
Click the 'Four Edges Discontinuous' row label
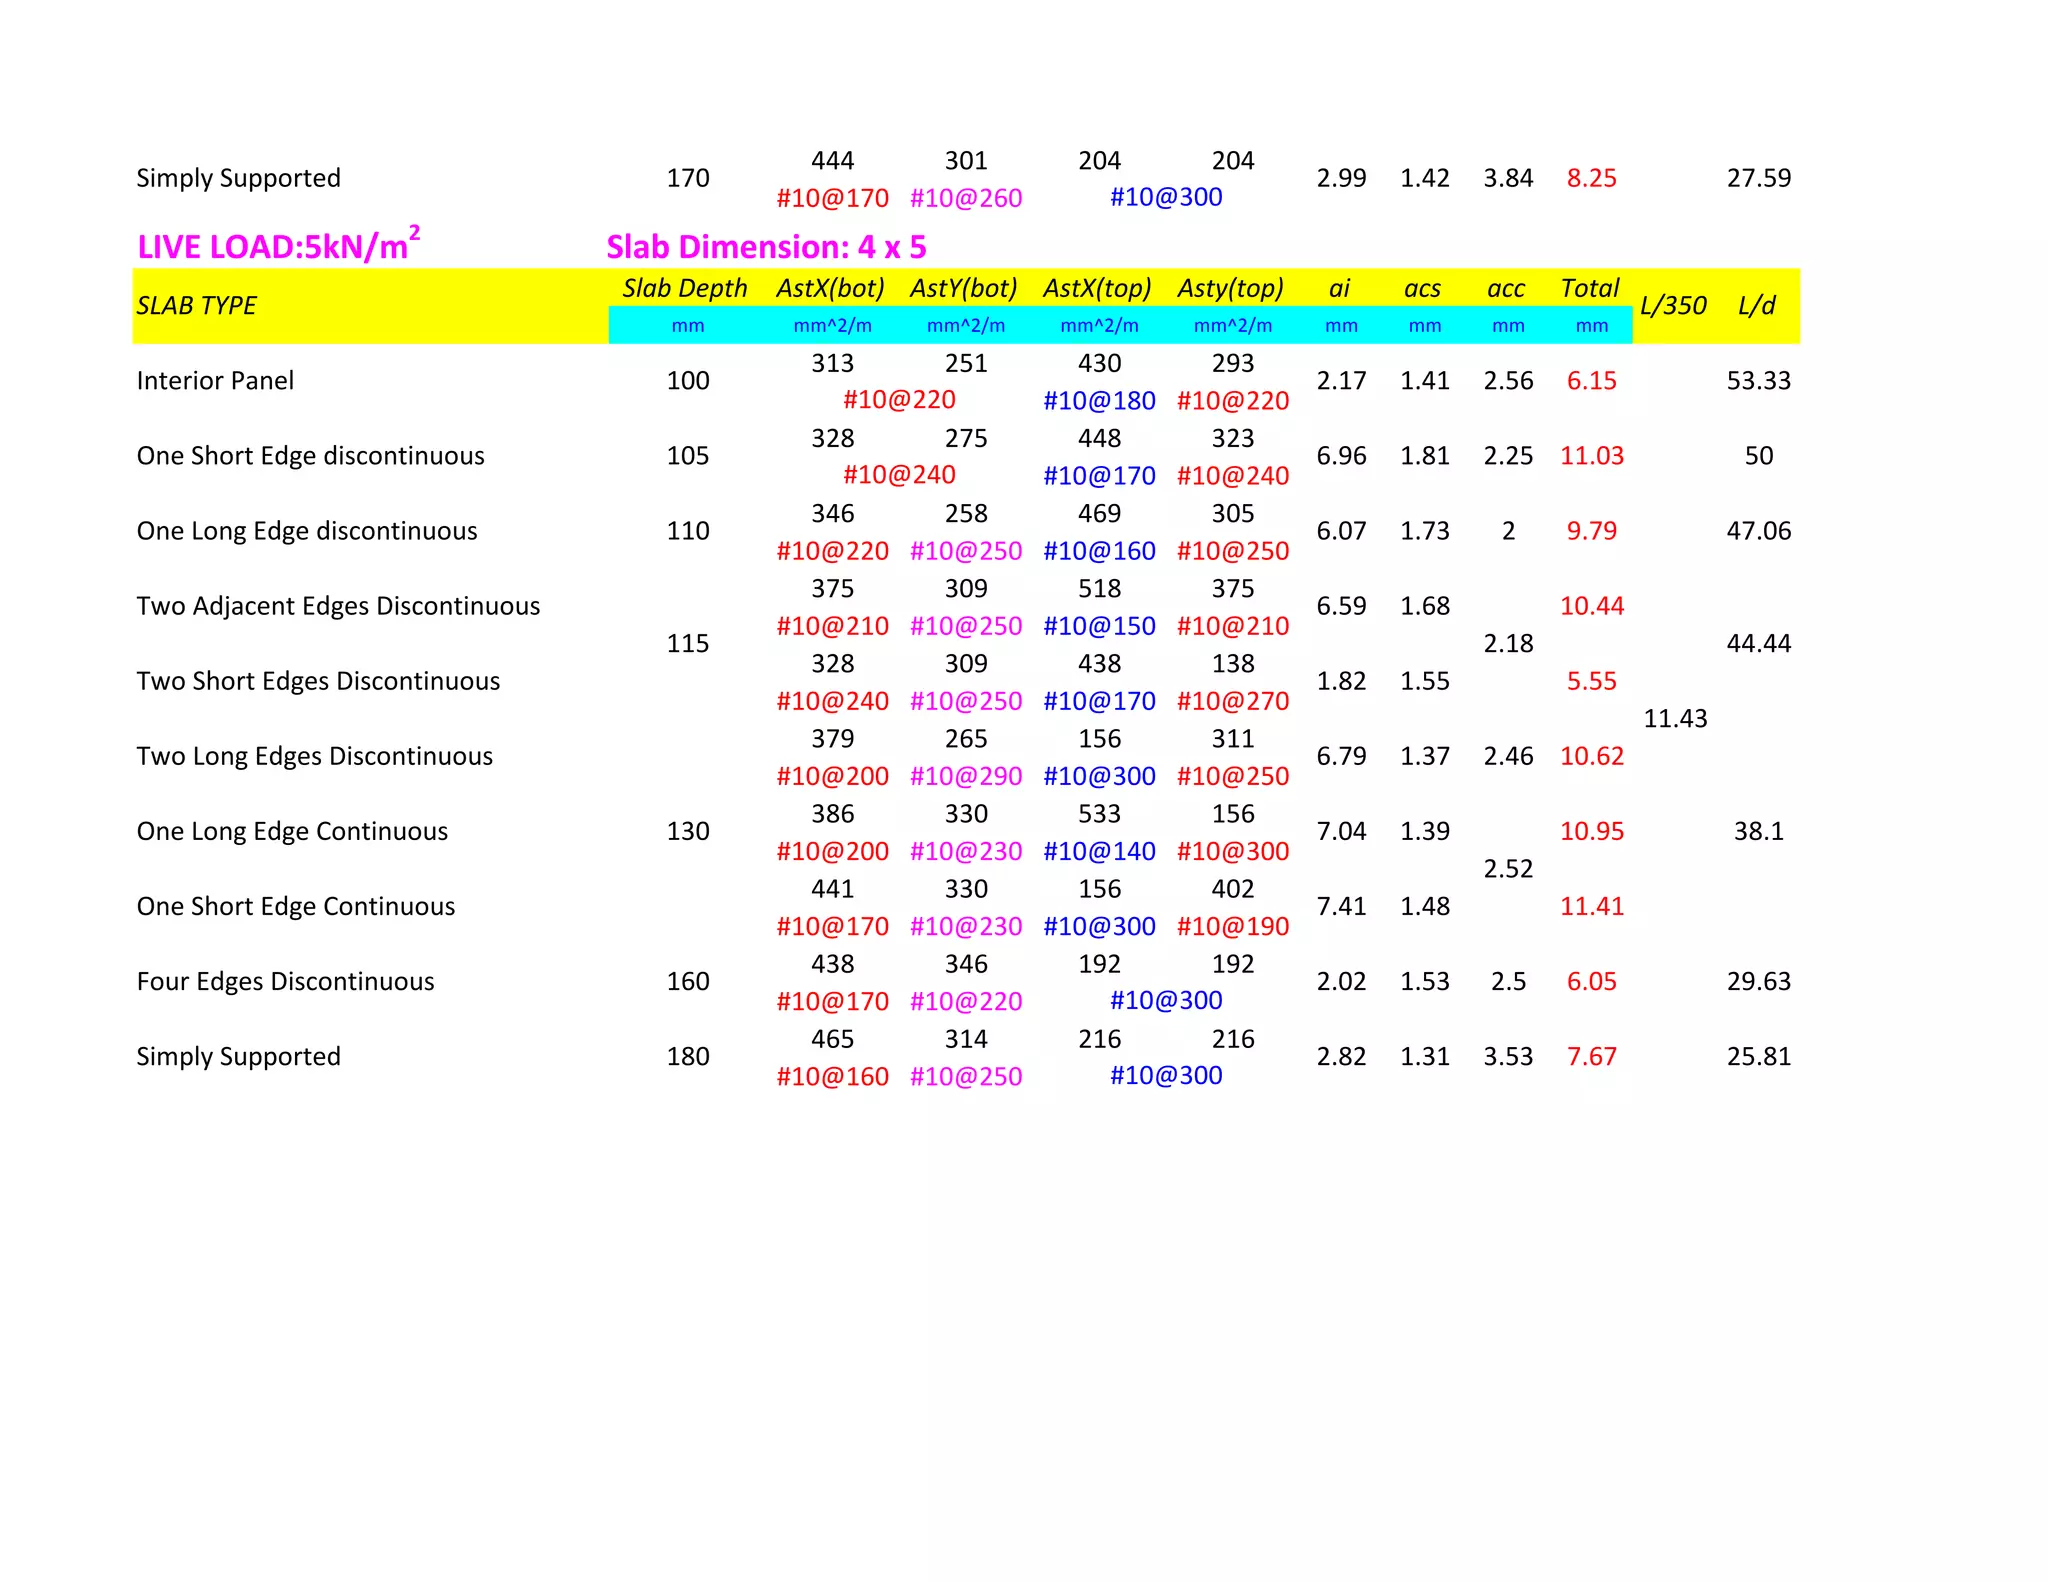285,981
